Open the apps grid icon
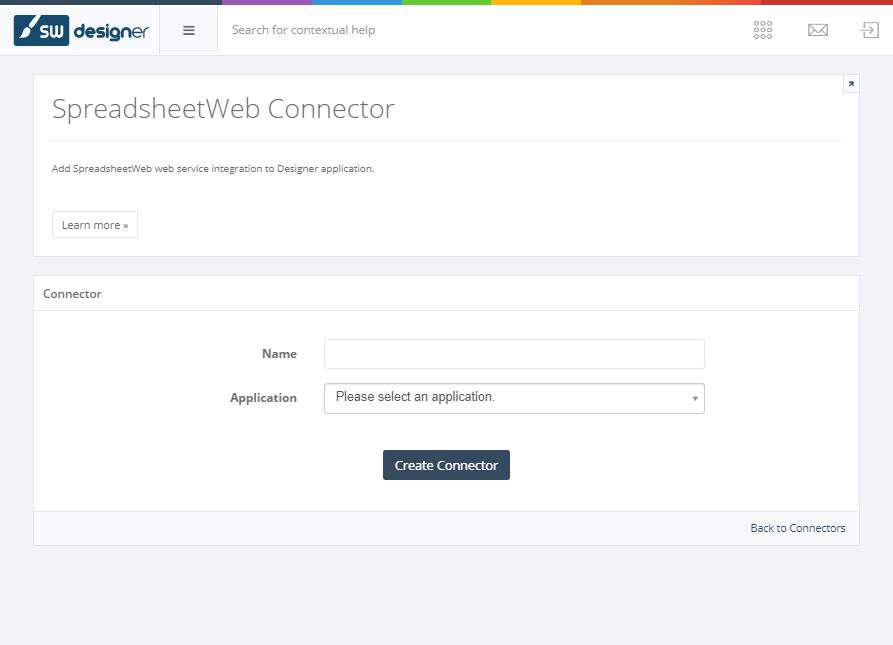The width and height of the screenshot is (893, 645). 763,30
